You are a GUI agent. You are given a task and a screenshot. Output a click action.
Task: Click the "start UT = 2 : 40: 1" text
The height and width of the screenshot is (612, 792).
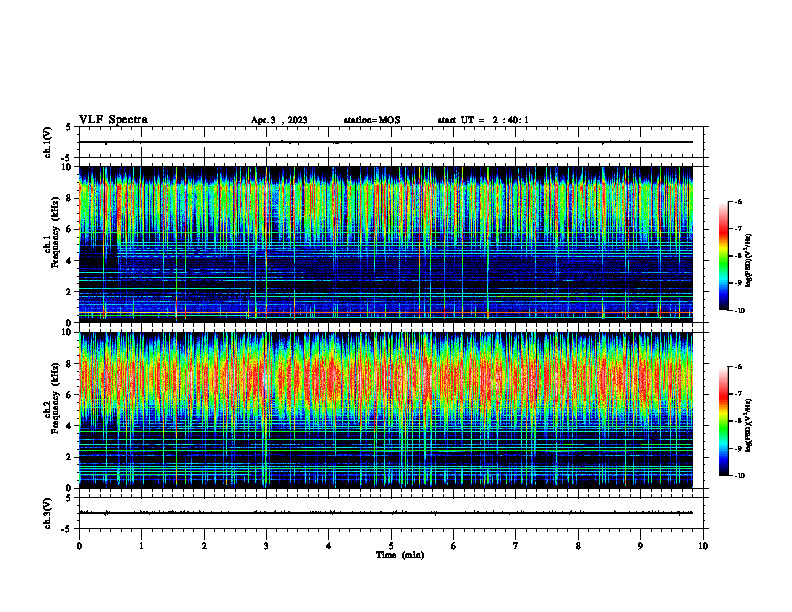coord(483,120)
